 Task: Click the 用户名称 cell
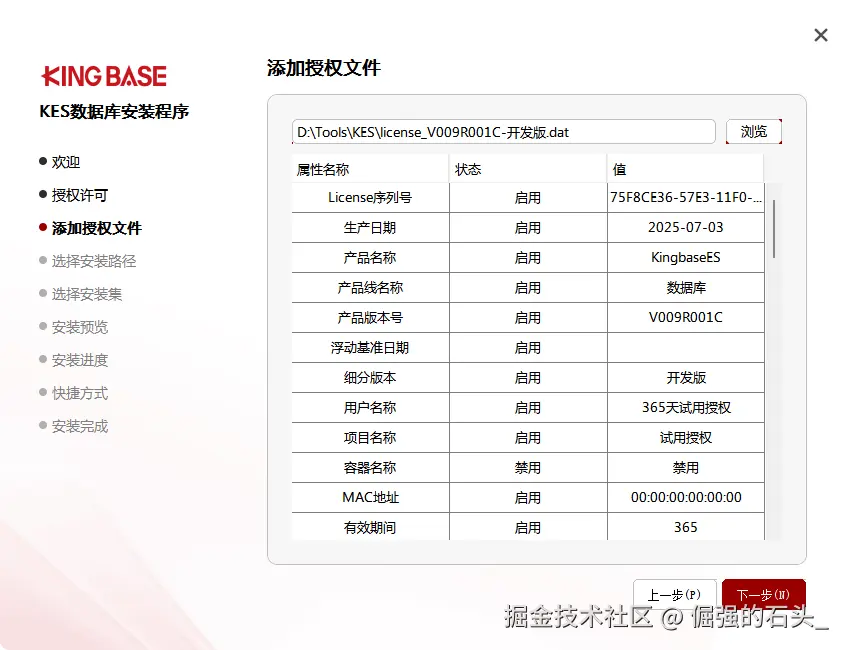pyautogui.click(x=370, y=407)
